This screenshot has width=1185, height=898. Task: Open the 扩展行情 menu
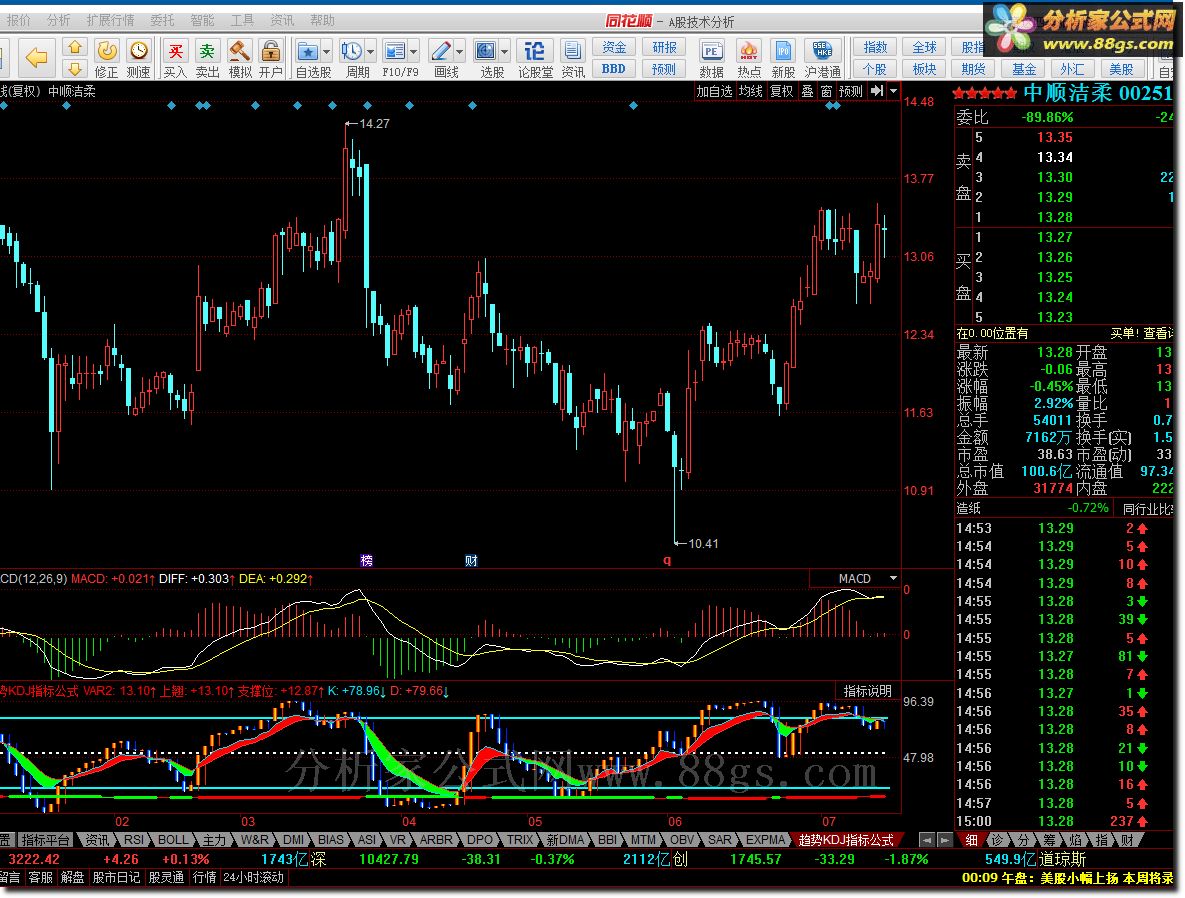tap(110, 20)
